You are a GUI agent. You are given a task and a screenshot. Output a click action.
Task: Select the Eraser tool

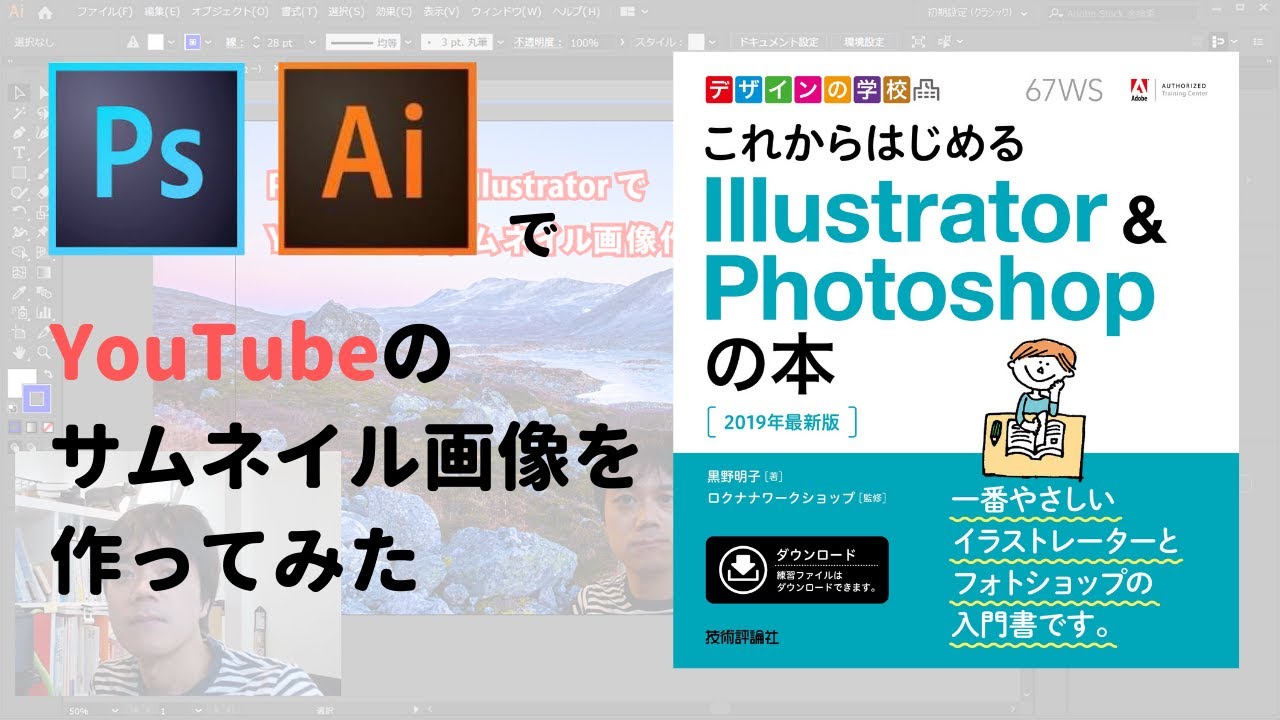43,192
